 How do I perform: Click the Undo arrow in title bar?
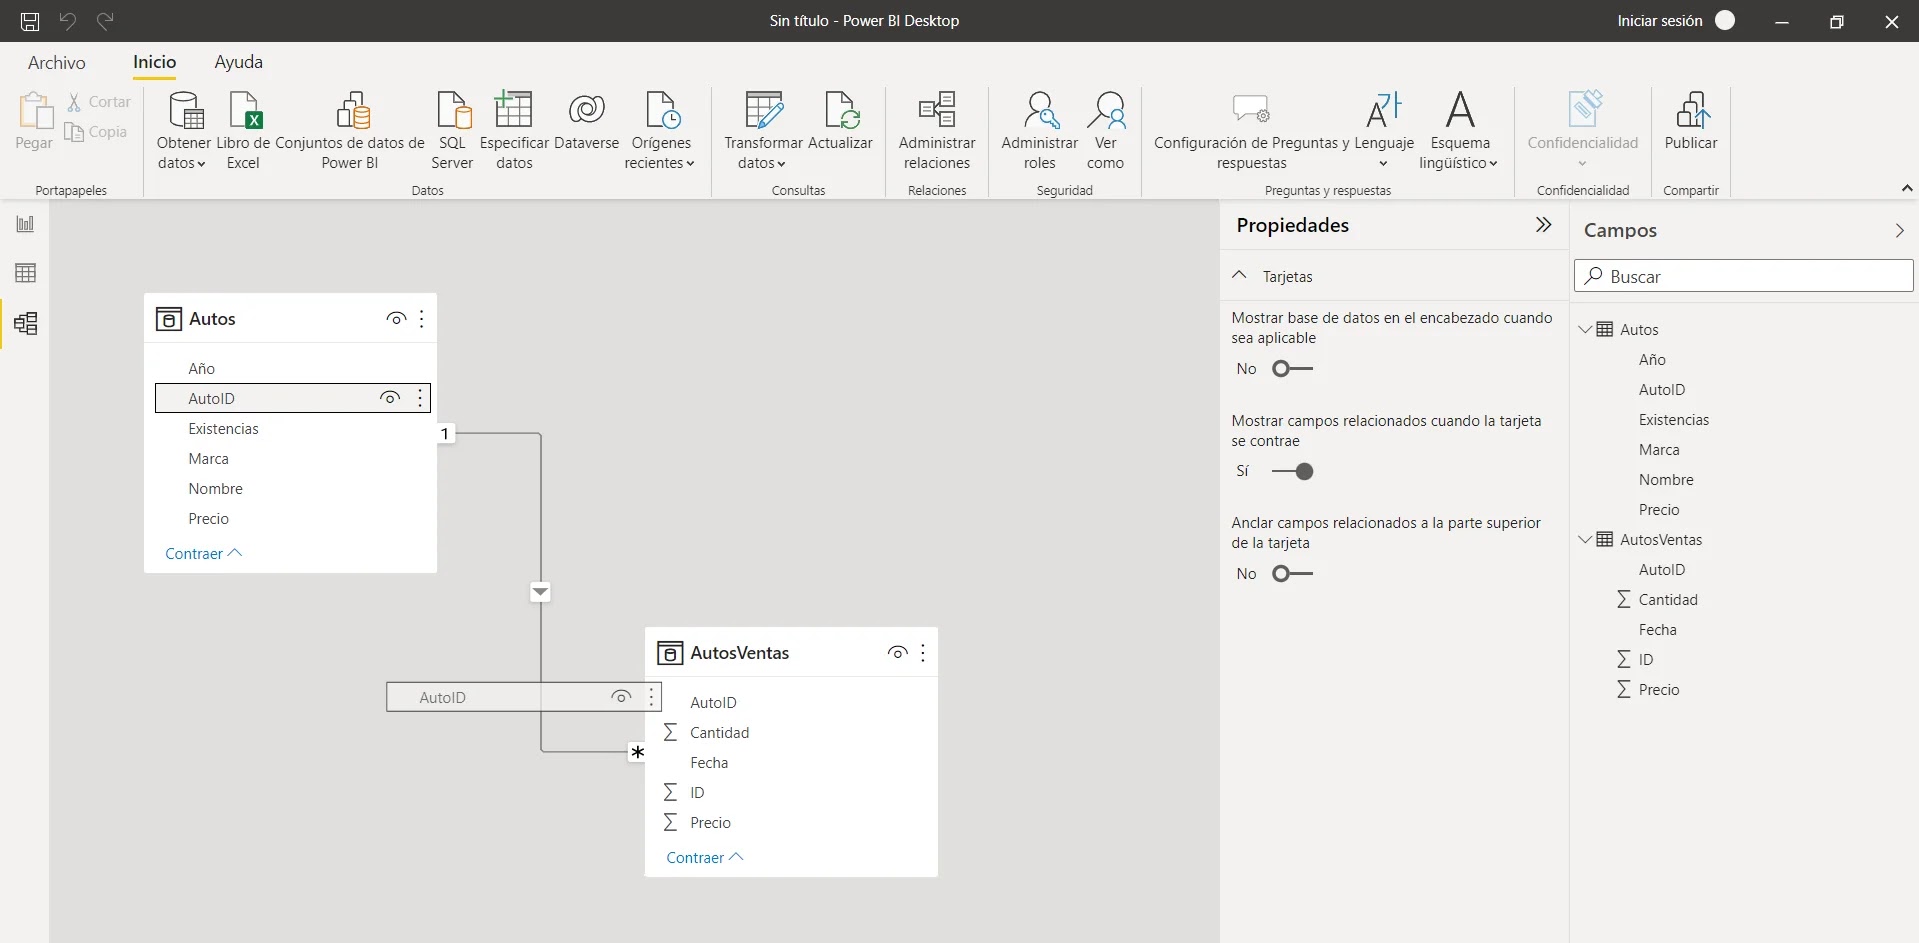[x=67, y=21]
